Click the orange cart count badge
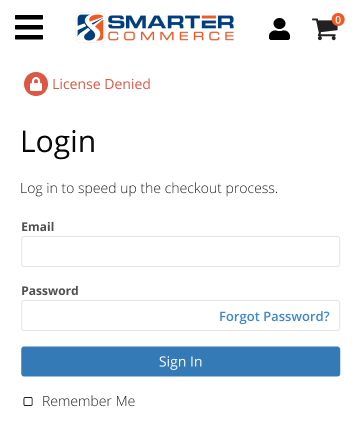Viewport: 360px width, 432px height. [338, 20]
